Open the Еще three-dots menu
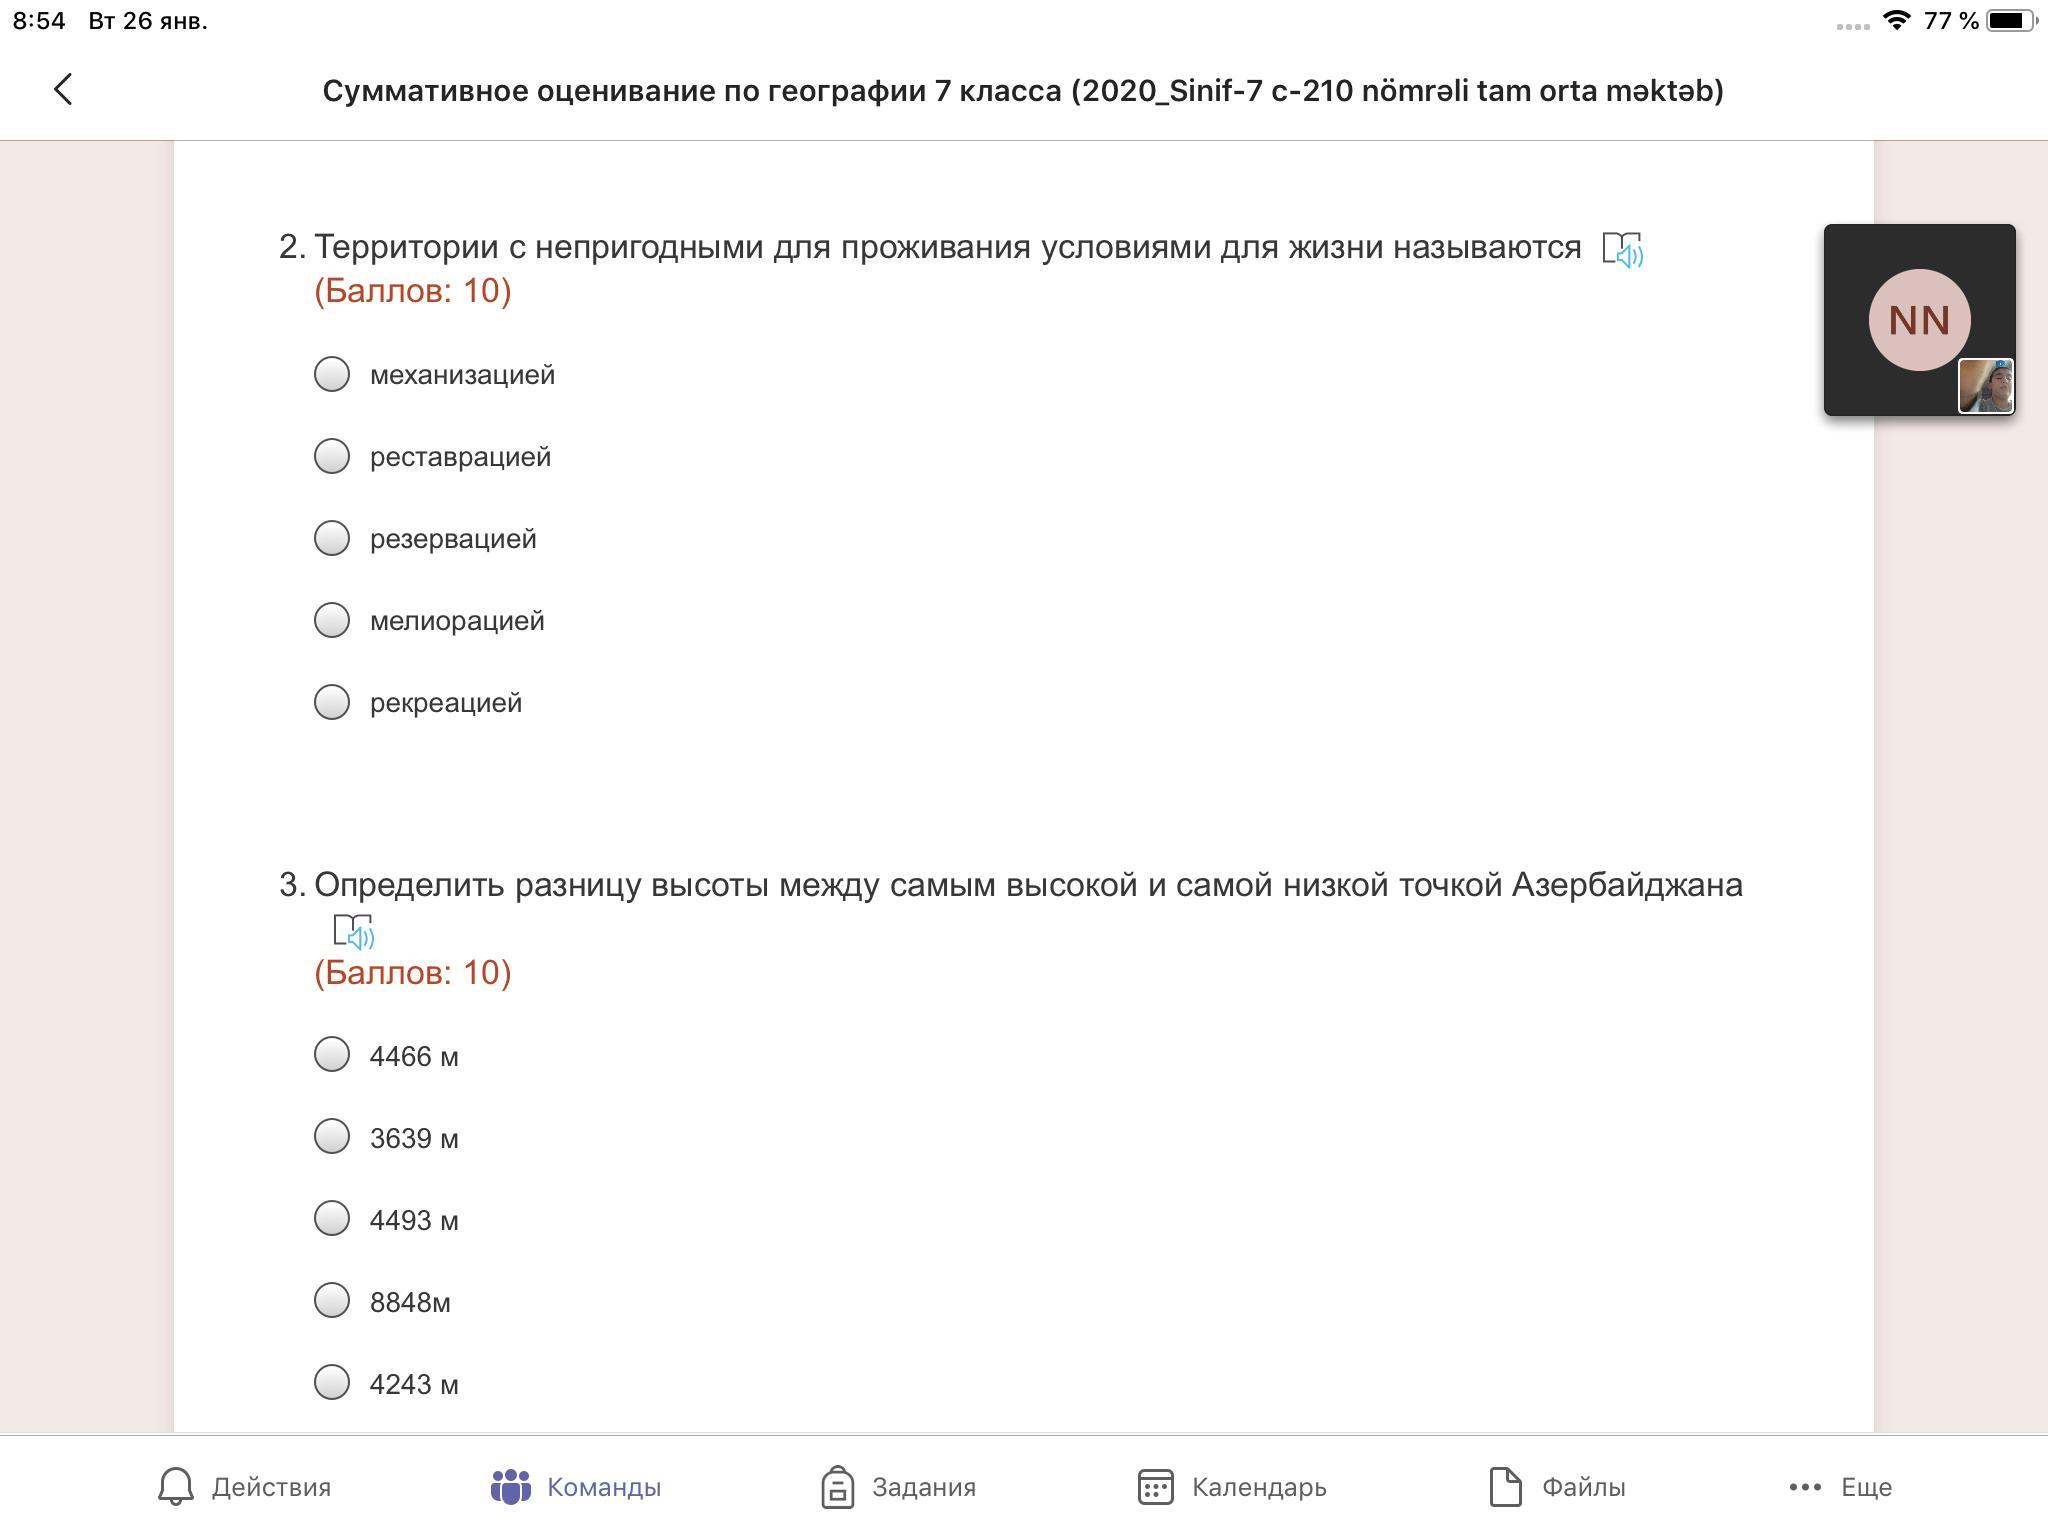 (1805, 1486)
